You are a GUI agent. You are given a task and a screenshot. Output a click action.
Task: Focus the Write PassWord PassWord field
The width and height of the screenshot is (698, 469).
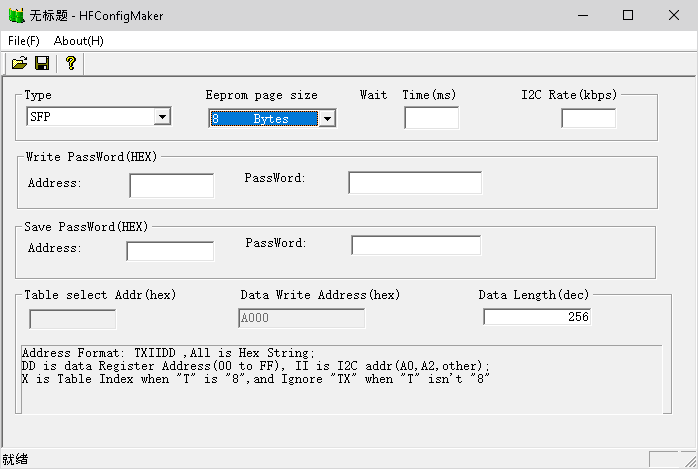(414, 182)
